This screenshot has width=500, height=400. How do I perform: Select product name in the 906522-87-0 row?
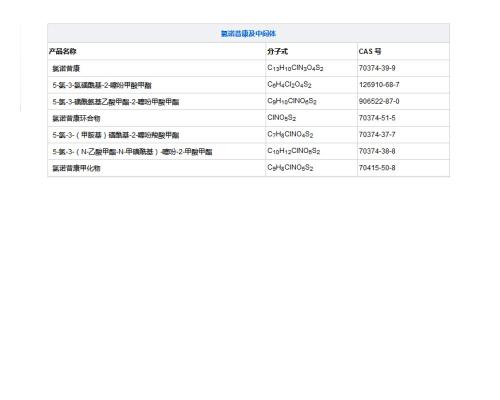click(x=116, y=102)
